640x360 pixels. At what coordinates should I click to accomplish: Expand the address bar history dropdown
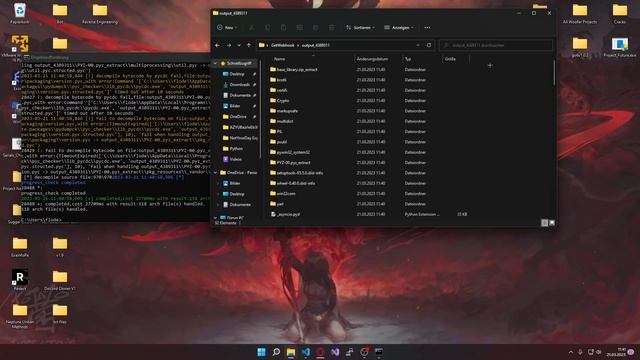[x=418, y=45]
